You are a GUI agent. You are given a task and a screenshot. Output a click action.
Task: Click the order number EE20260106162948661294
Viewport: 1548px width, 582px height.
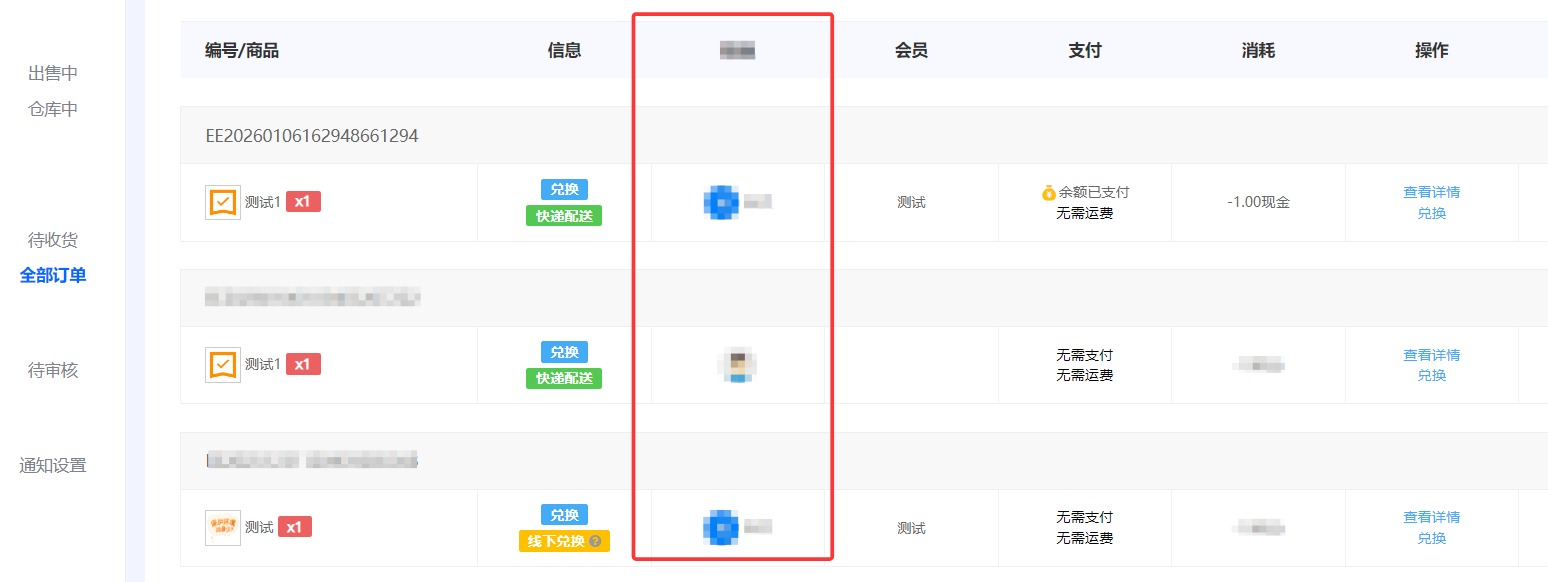coord(310,135)
